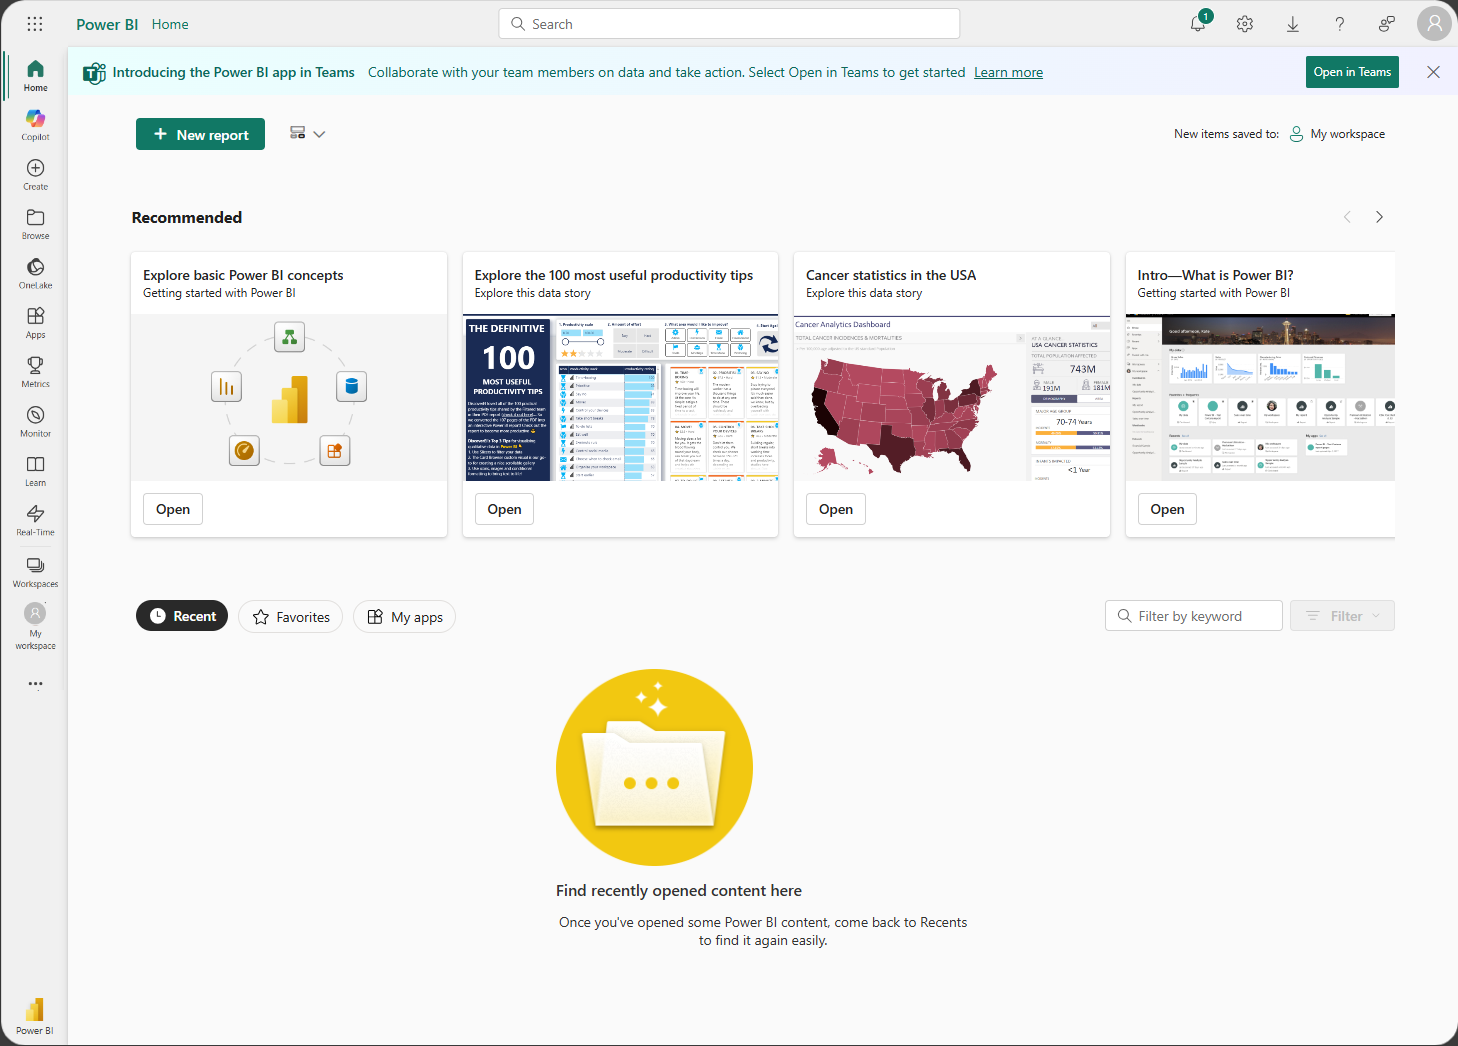The width and height of the screenshot is (1458, 1046).
Task: Click the Intro Power BI dashboard thumbnail
Action: 1260,398
